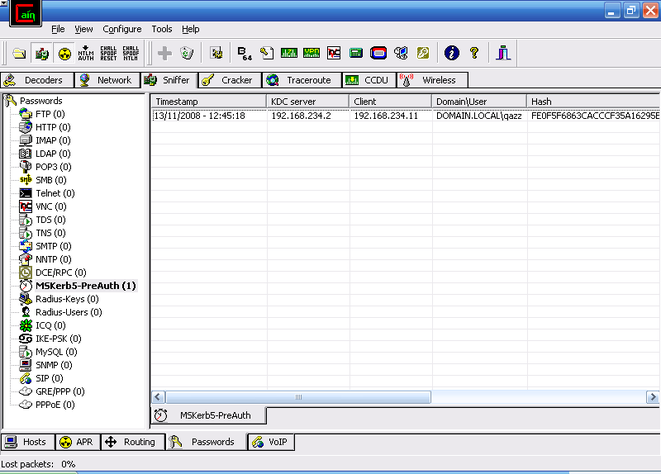
Task: Open the Hash Calculator icon
Action: click(x=356, y=53)
